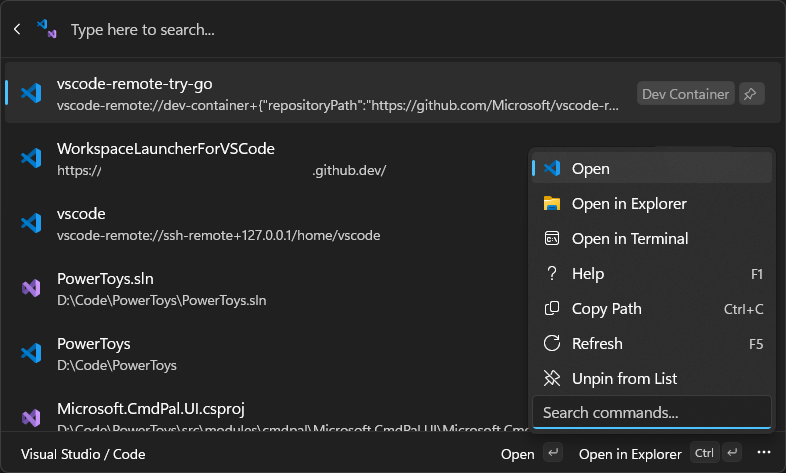This screenshot has width=786, height=473.
Task: Select Copy Path in the context menu
Action: pos(651,309)
